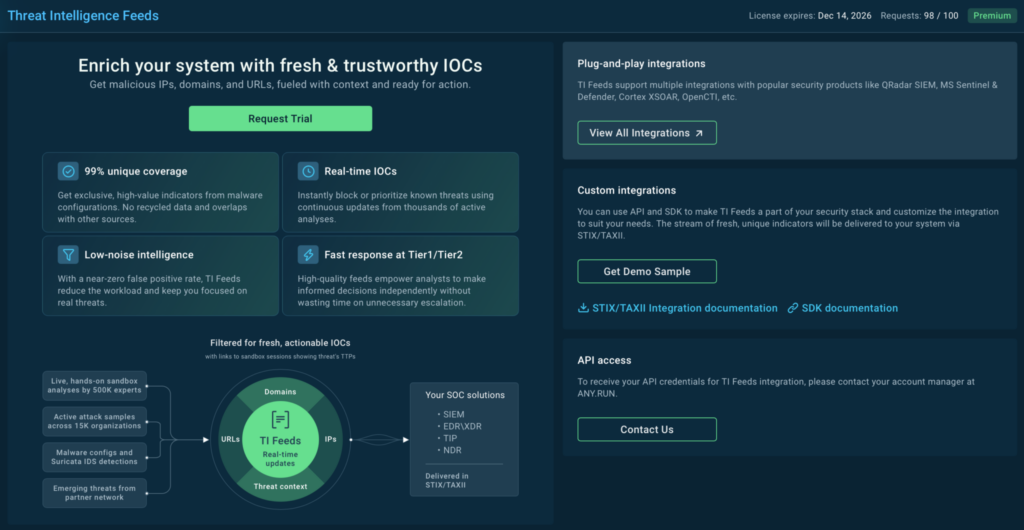Viewport: 1024px width, 530px height.
Task: Click the download icon beside STIX/TAXII documentation
Action: tap(583, 308)
